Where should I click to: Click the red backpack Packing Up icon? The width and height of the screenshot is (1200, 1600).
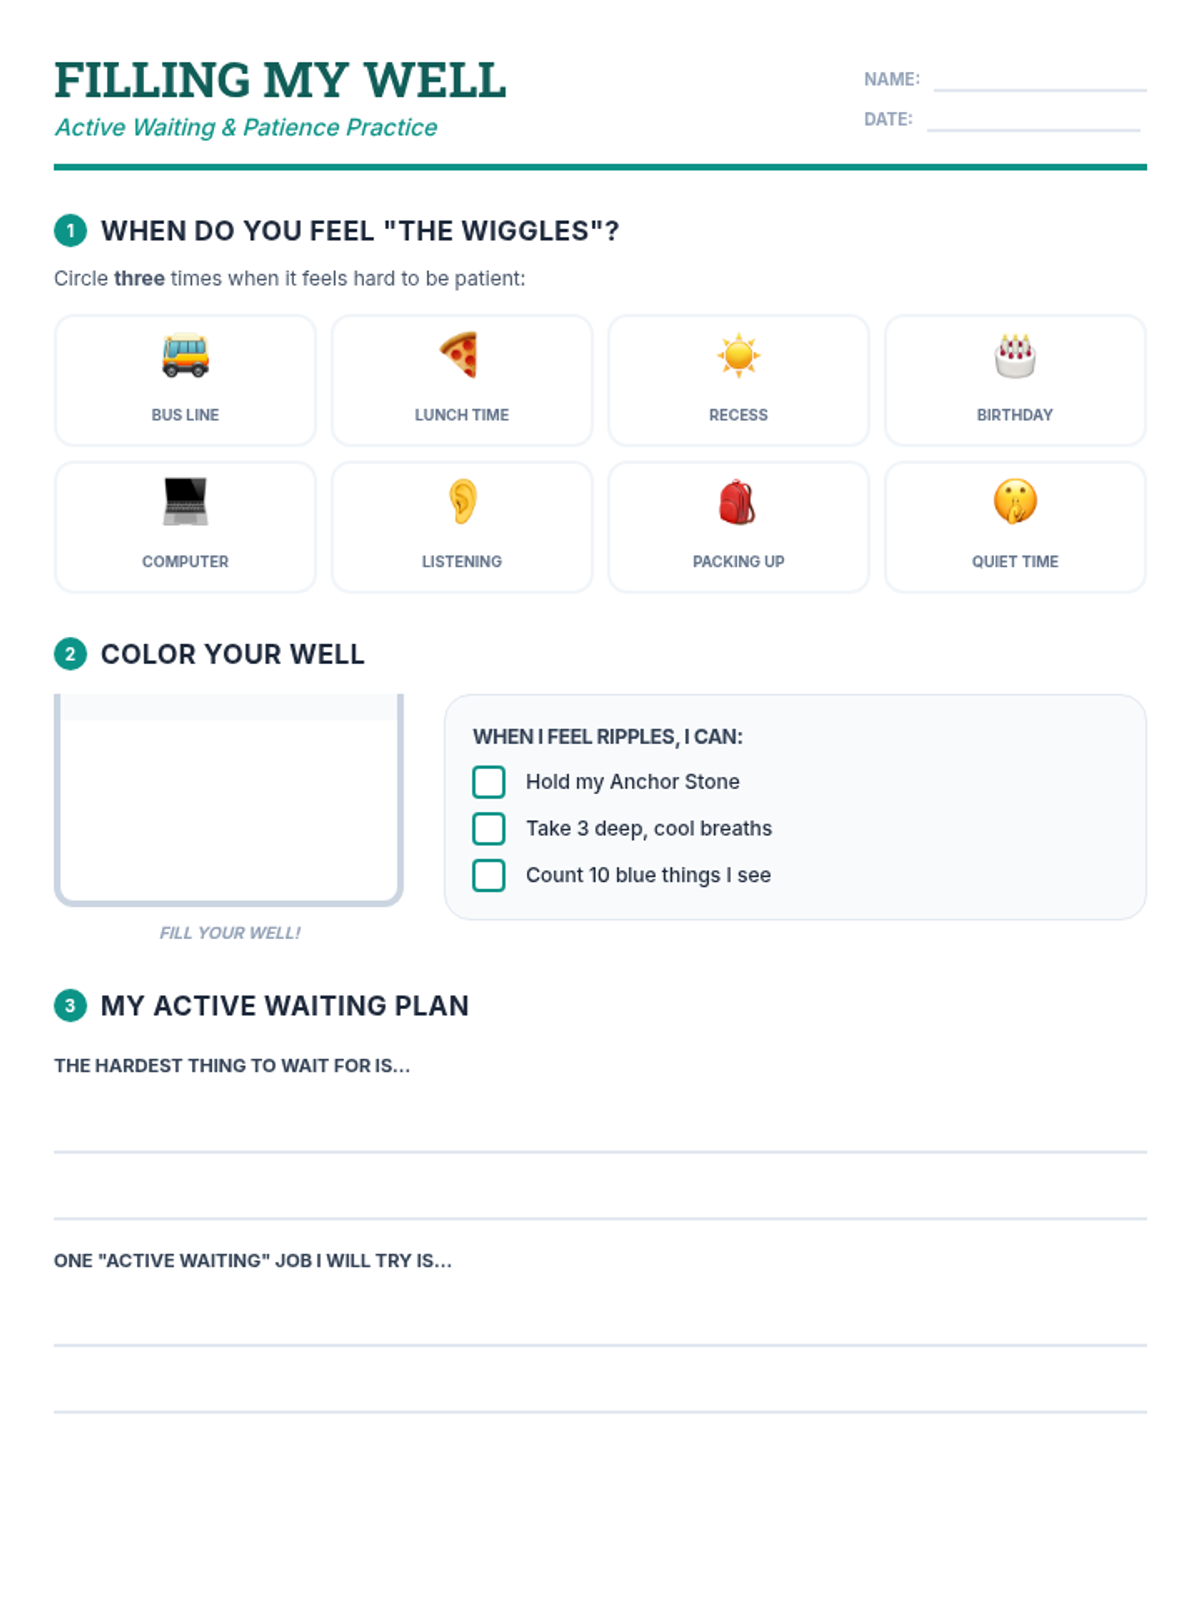coord(738,501)
